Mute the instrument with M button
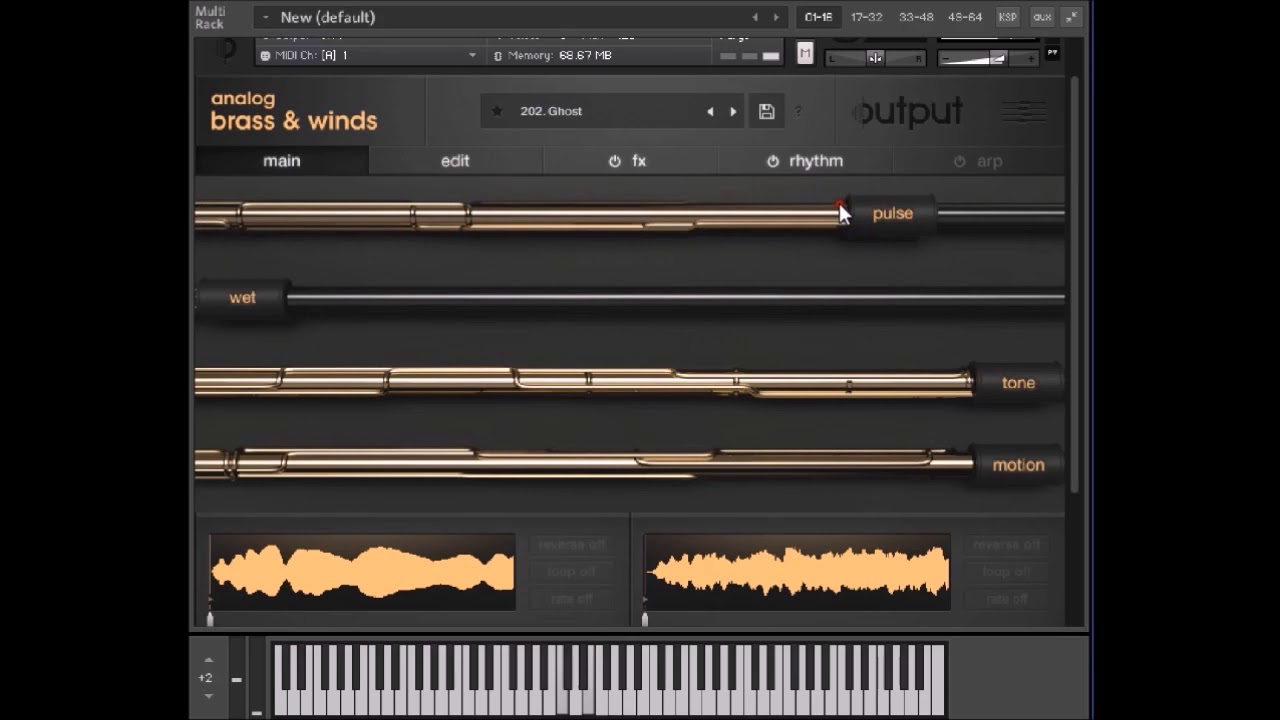Image resolution: width=1280 pixels, height=720 pixels. coord(805,54)
